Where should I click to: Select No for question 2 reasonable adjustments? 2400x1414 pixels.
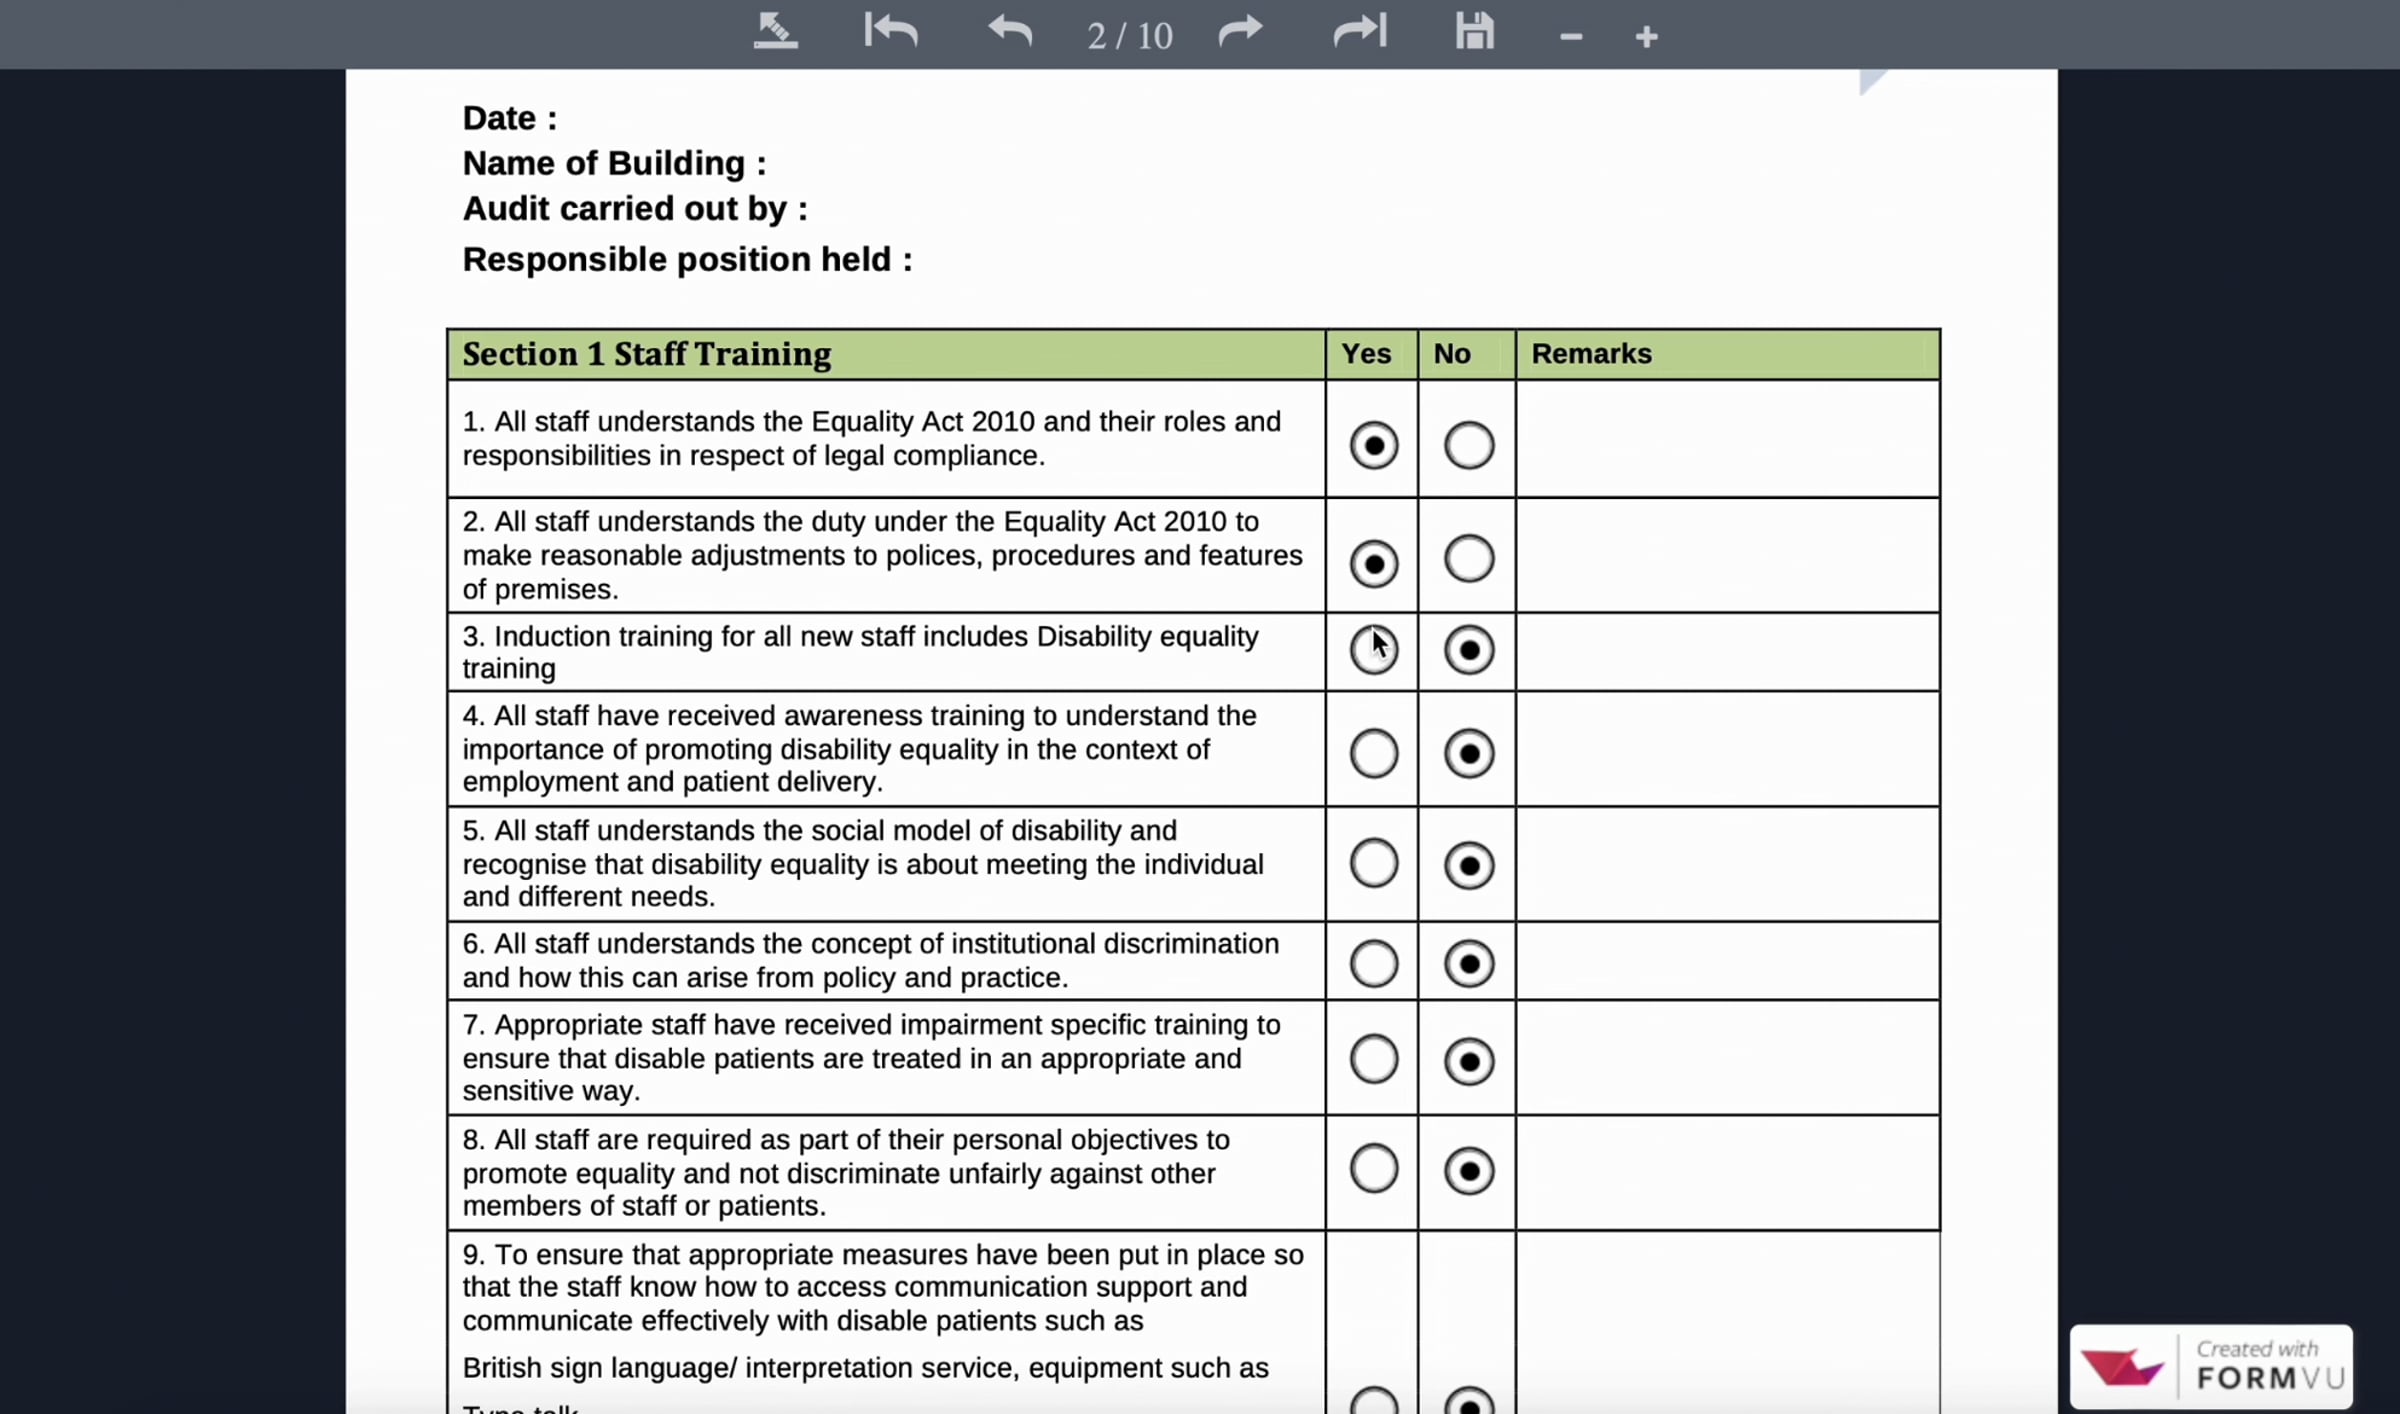click(1468, 559)
